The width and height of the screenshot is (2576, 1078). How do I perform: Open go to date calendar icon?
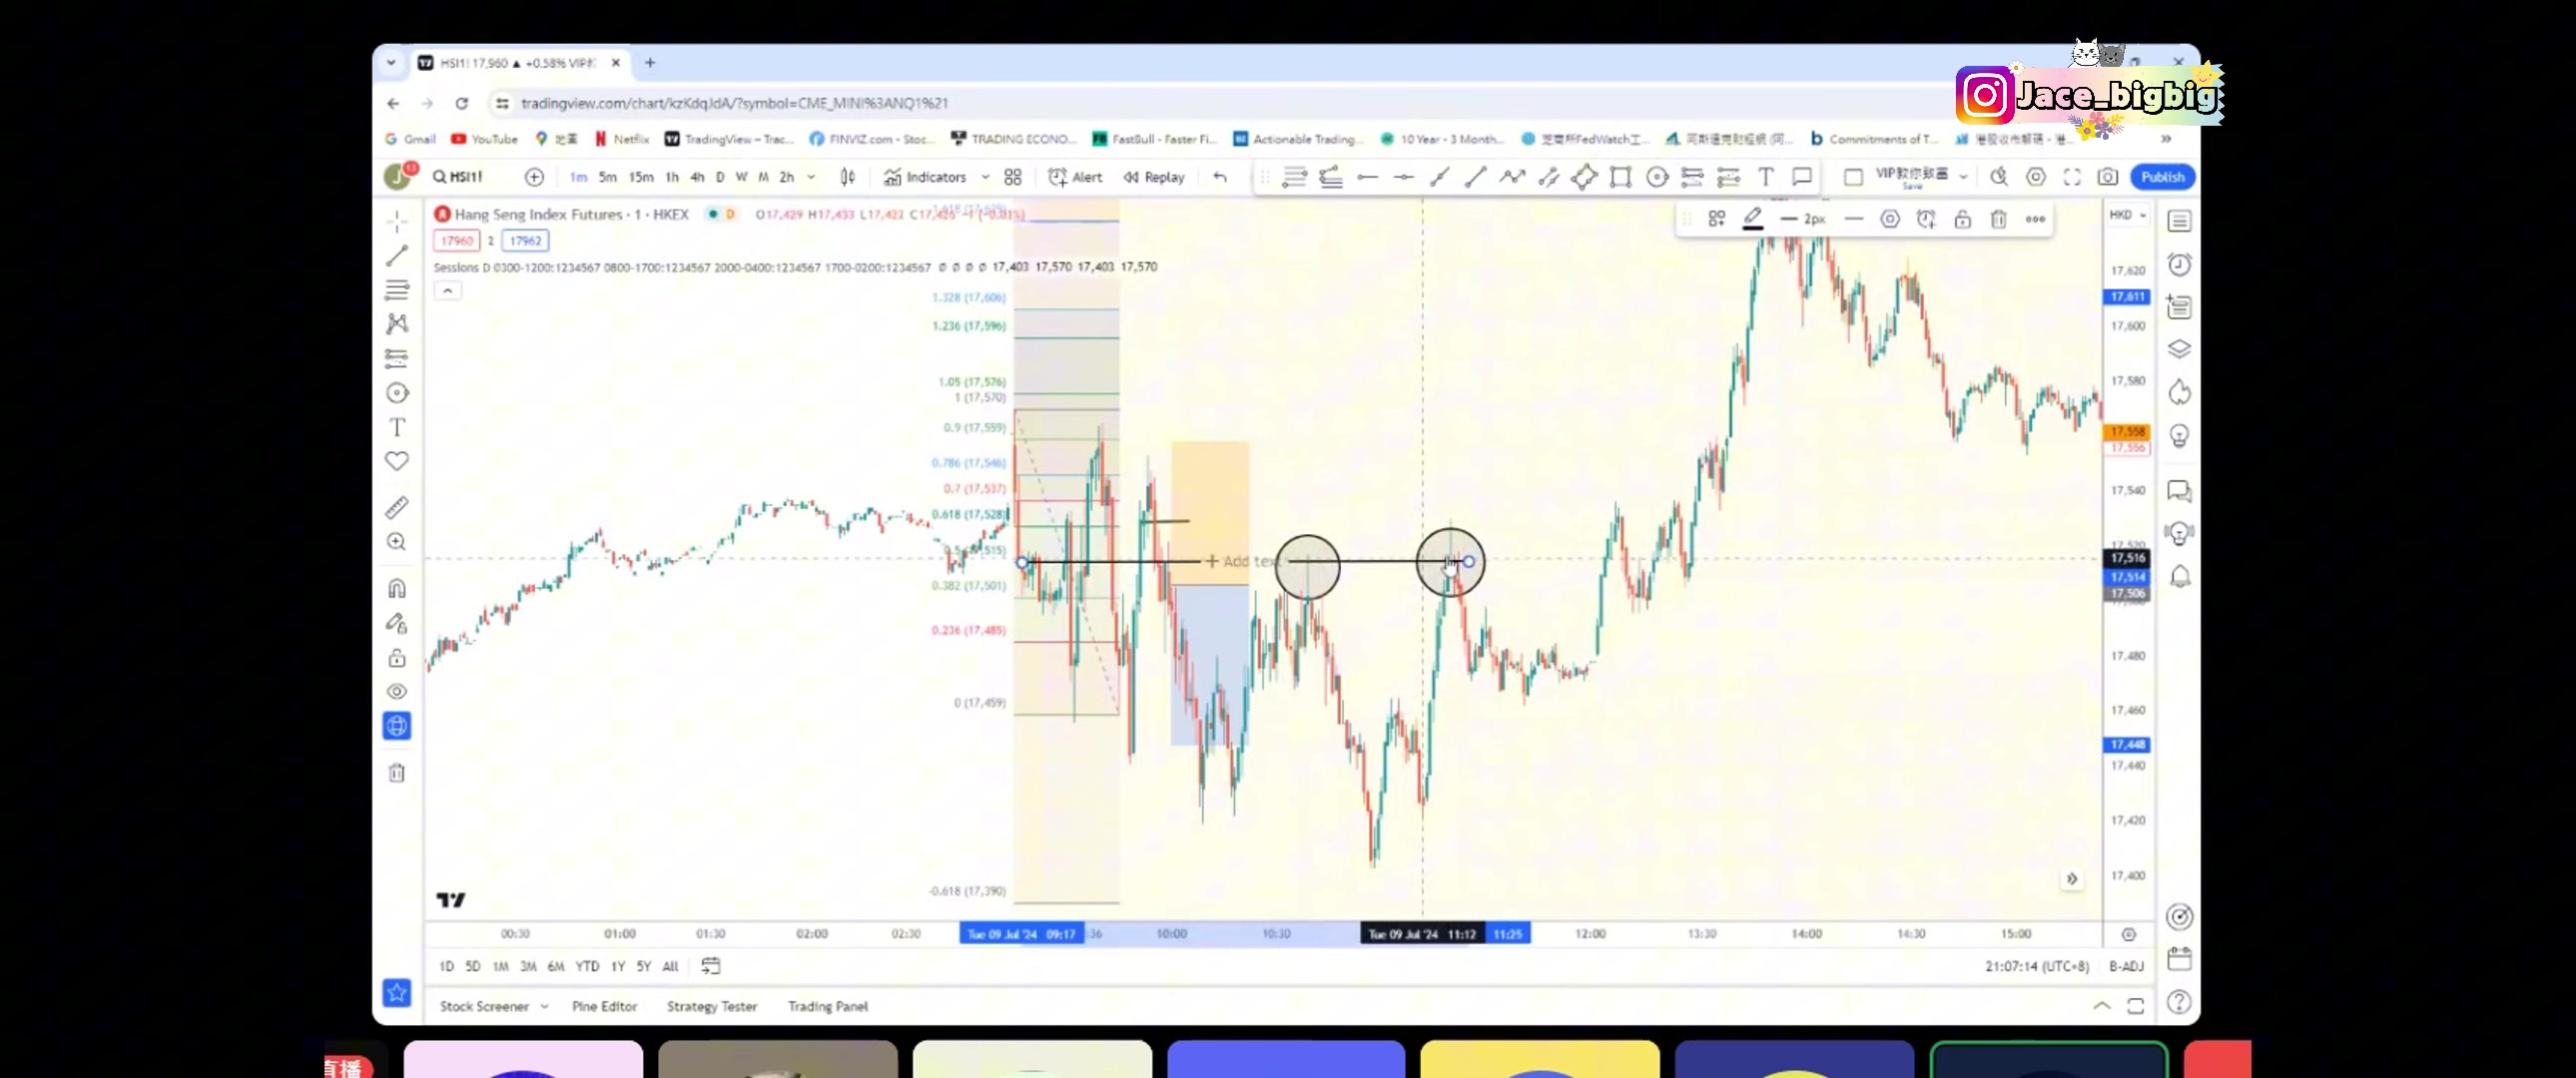point(710,966)
